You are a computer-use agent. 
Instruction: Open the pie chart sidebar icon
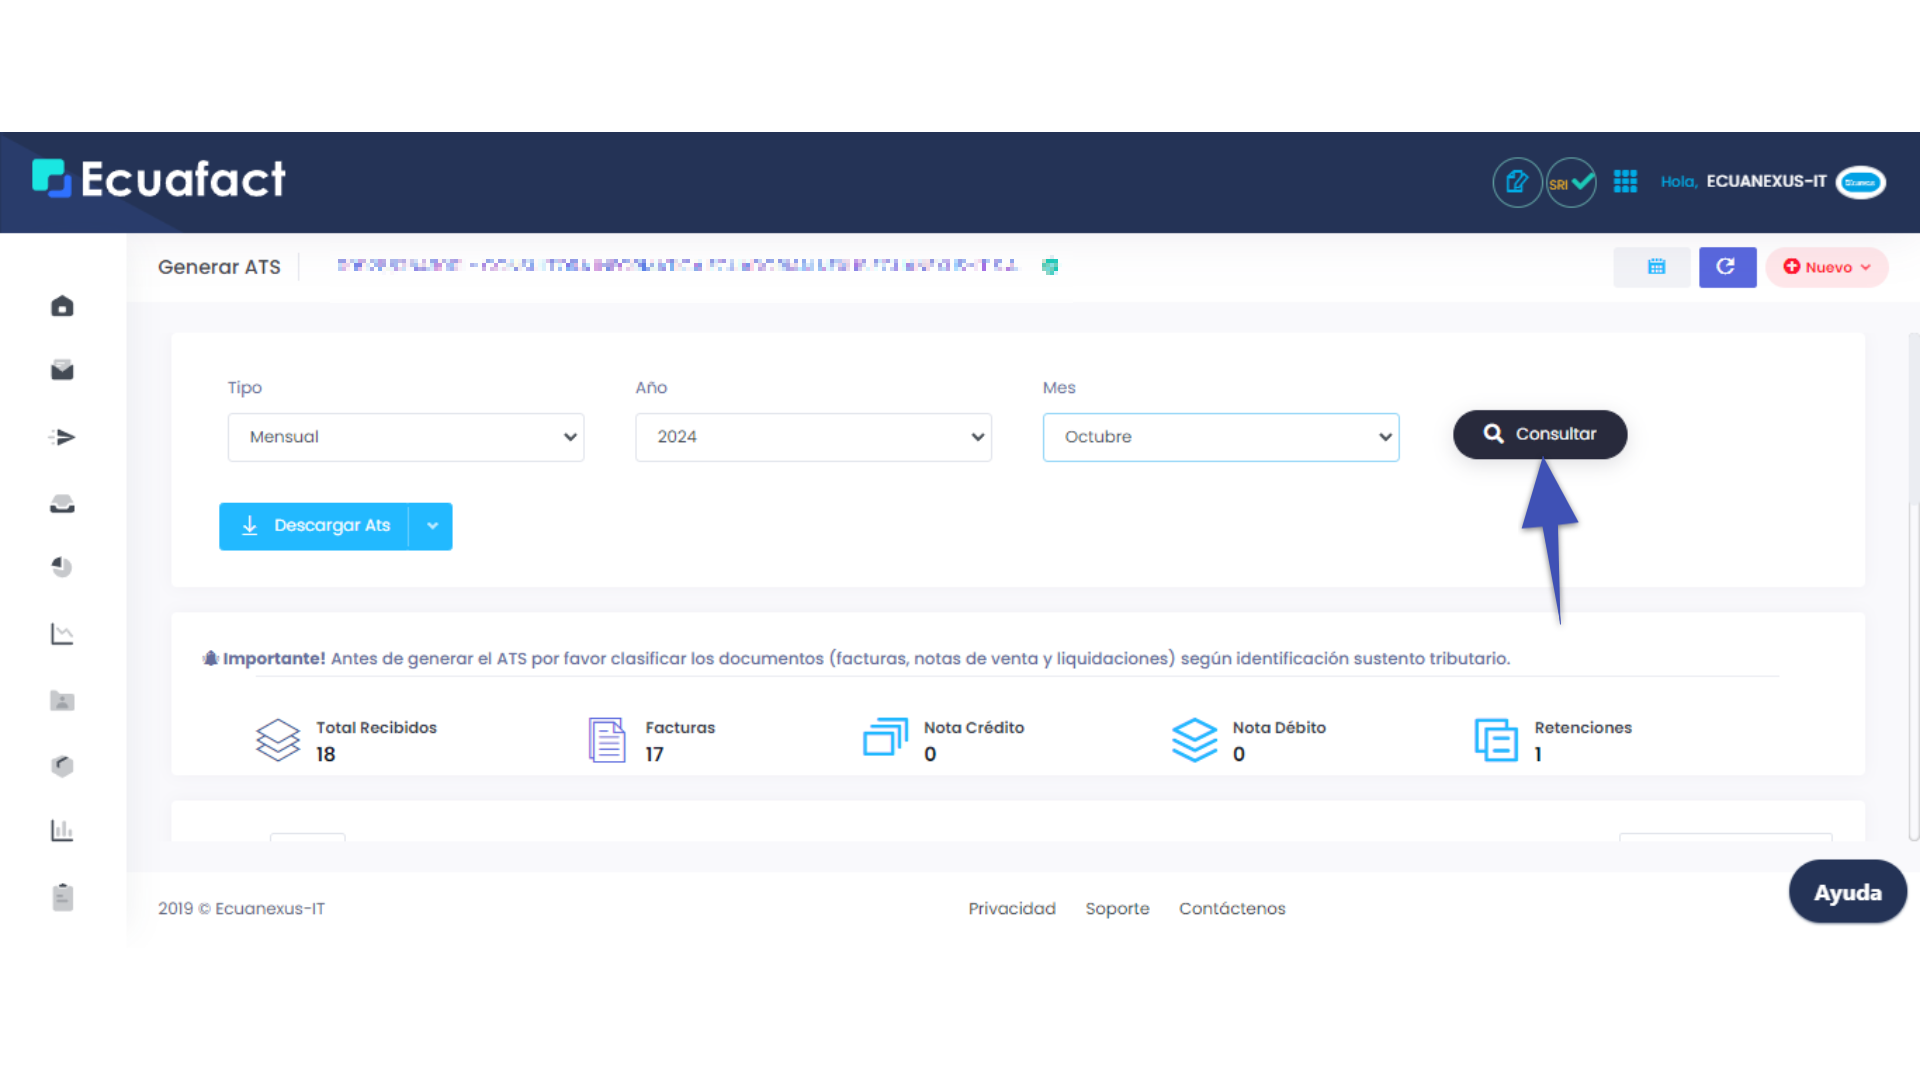coord(62,567)
